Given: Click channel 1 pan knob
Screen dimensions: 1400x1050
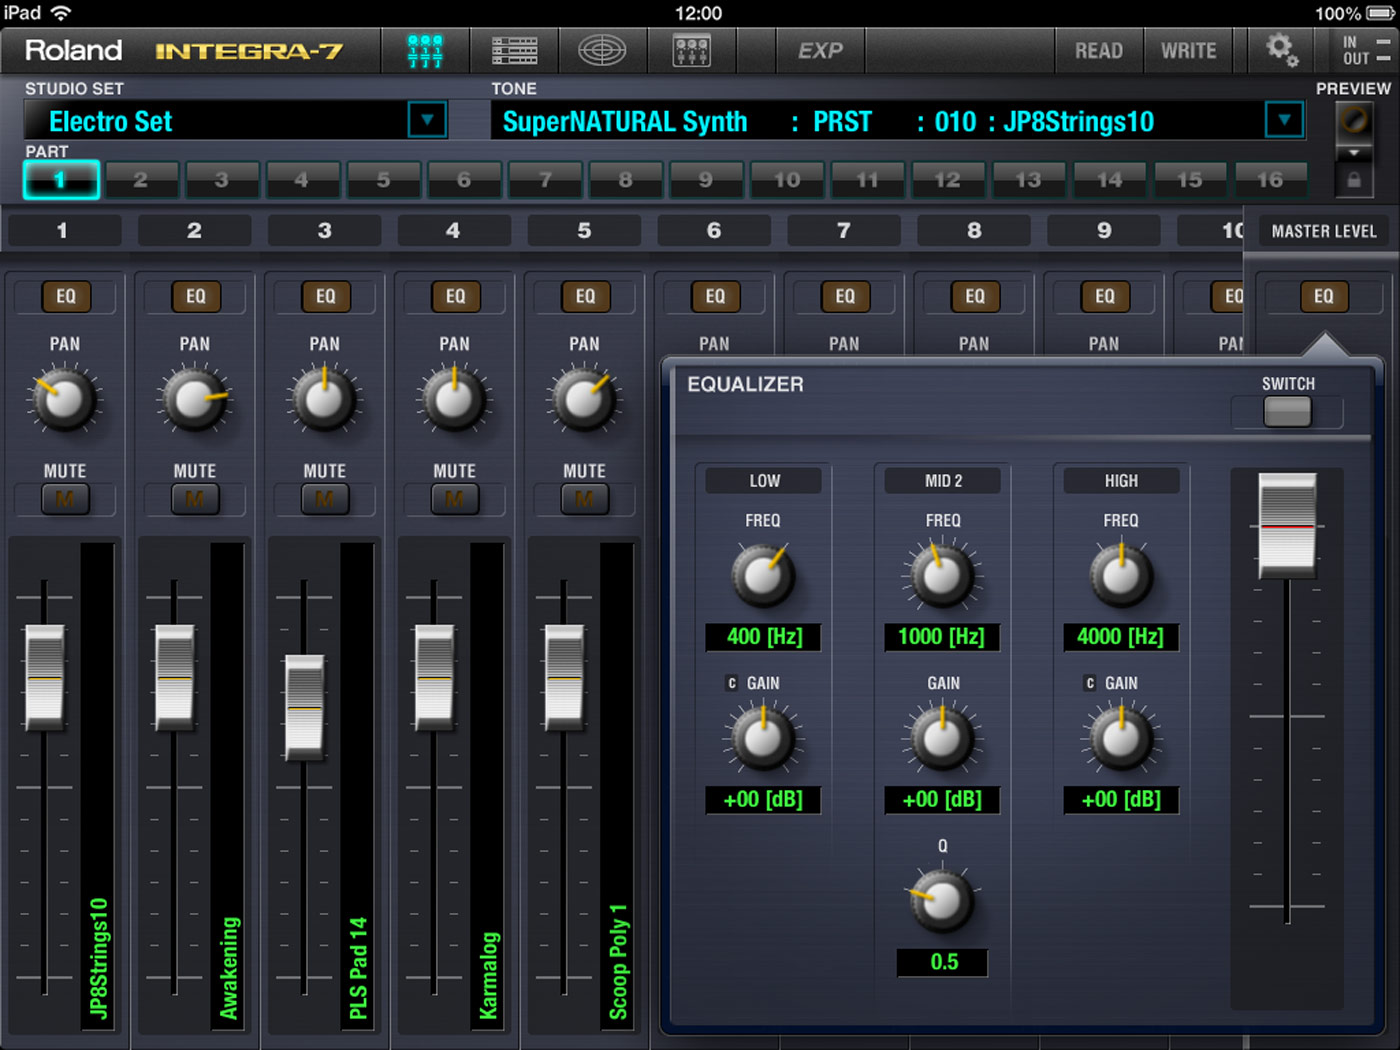Looking at the screenshot, I should click(64, 400).
